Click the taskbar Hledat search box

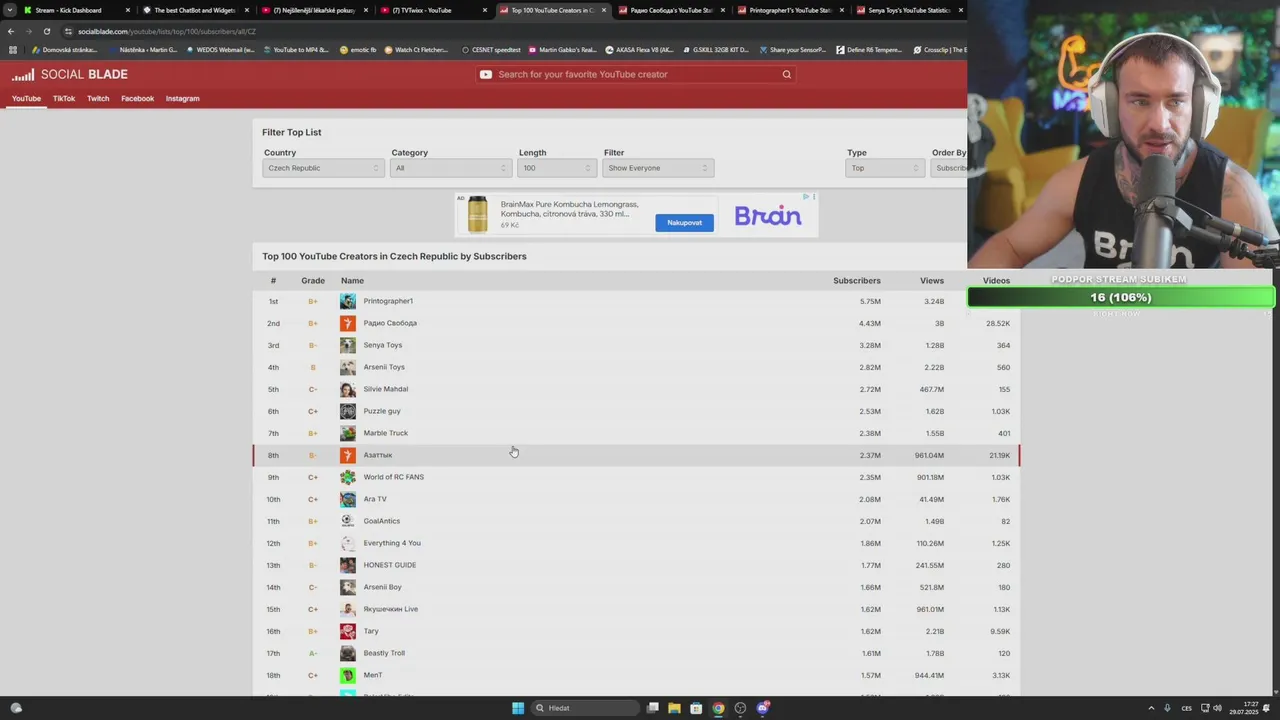[585, 708]
